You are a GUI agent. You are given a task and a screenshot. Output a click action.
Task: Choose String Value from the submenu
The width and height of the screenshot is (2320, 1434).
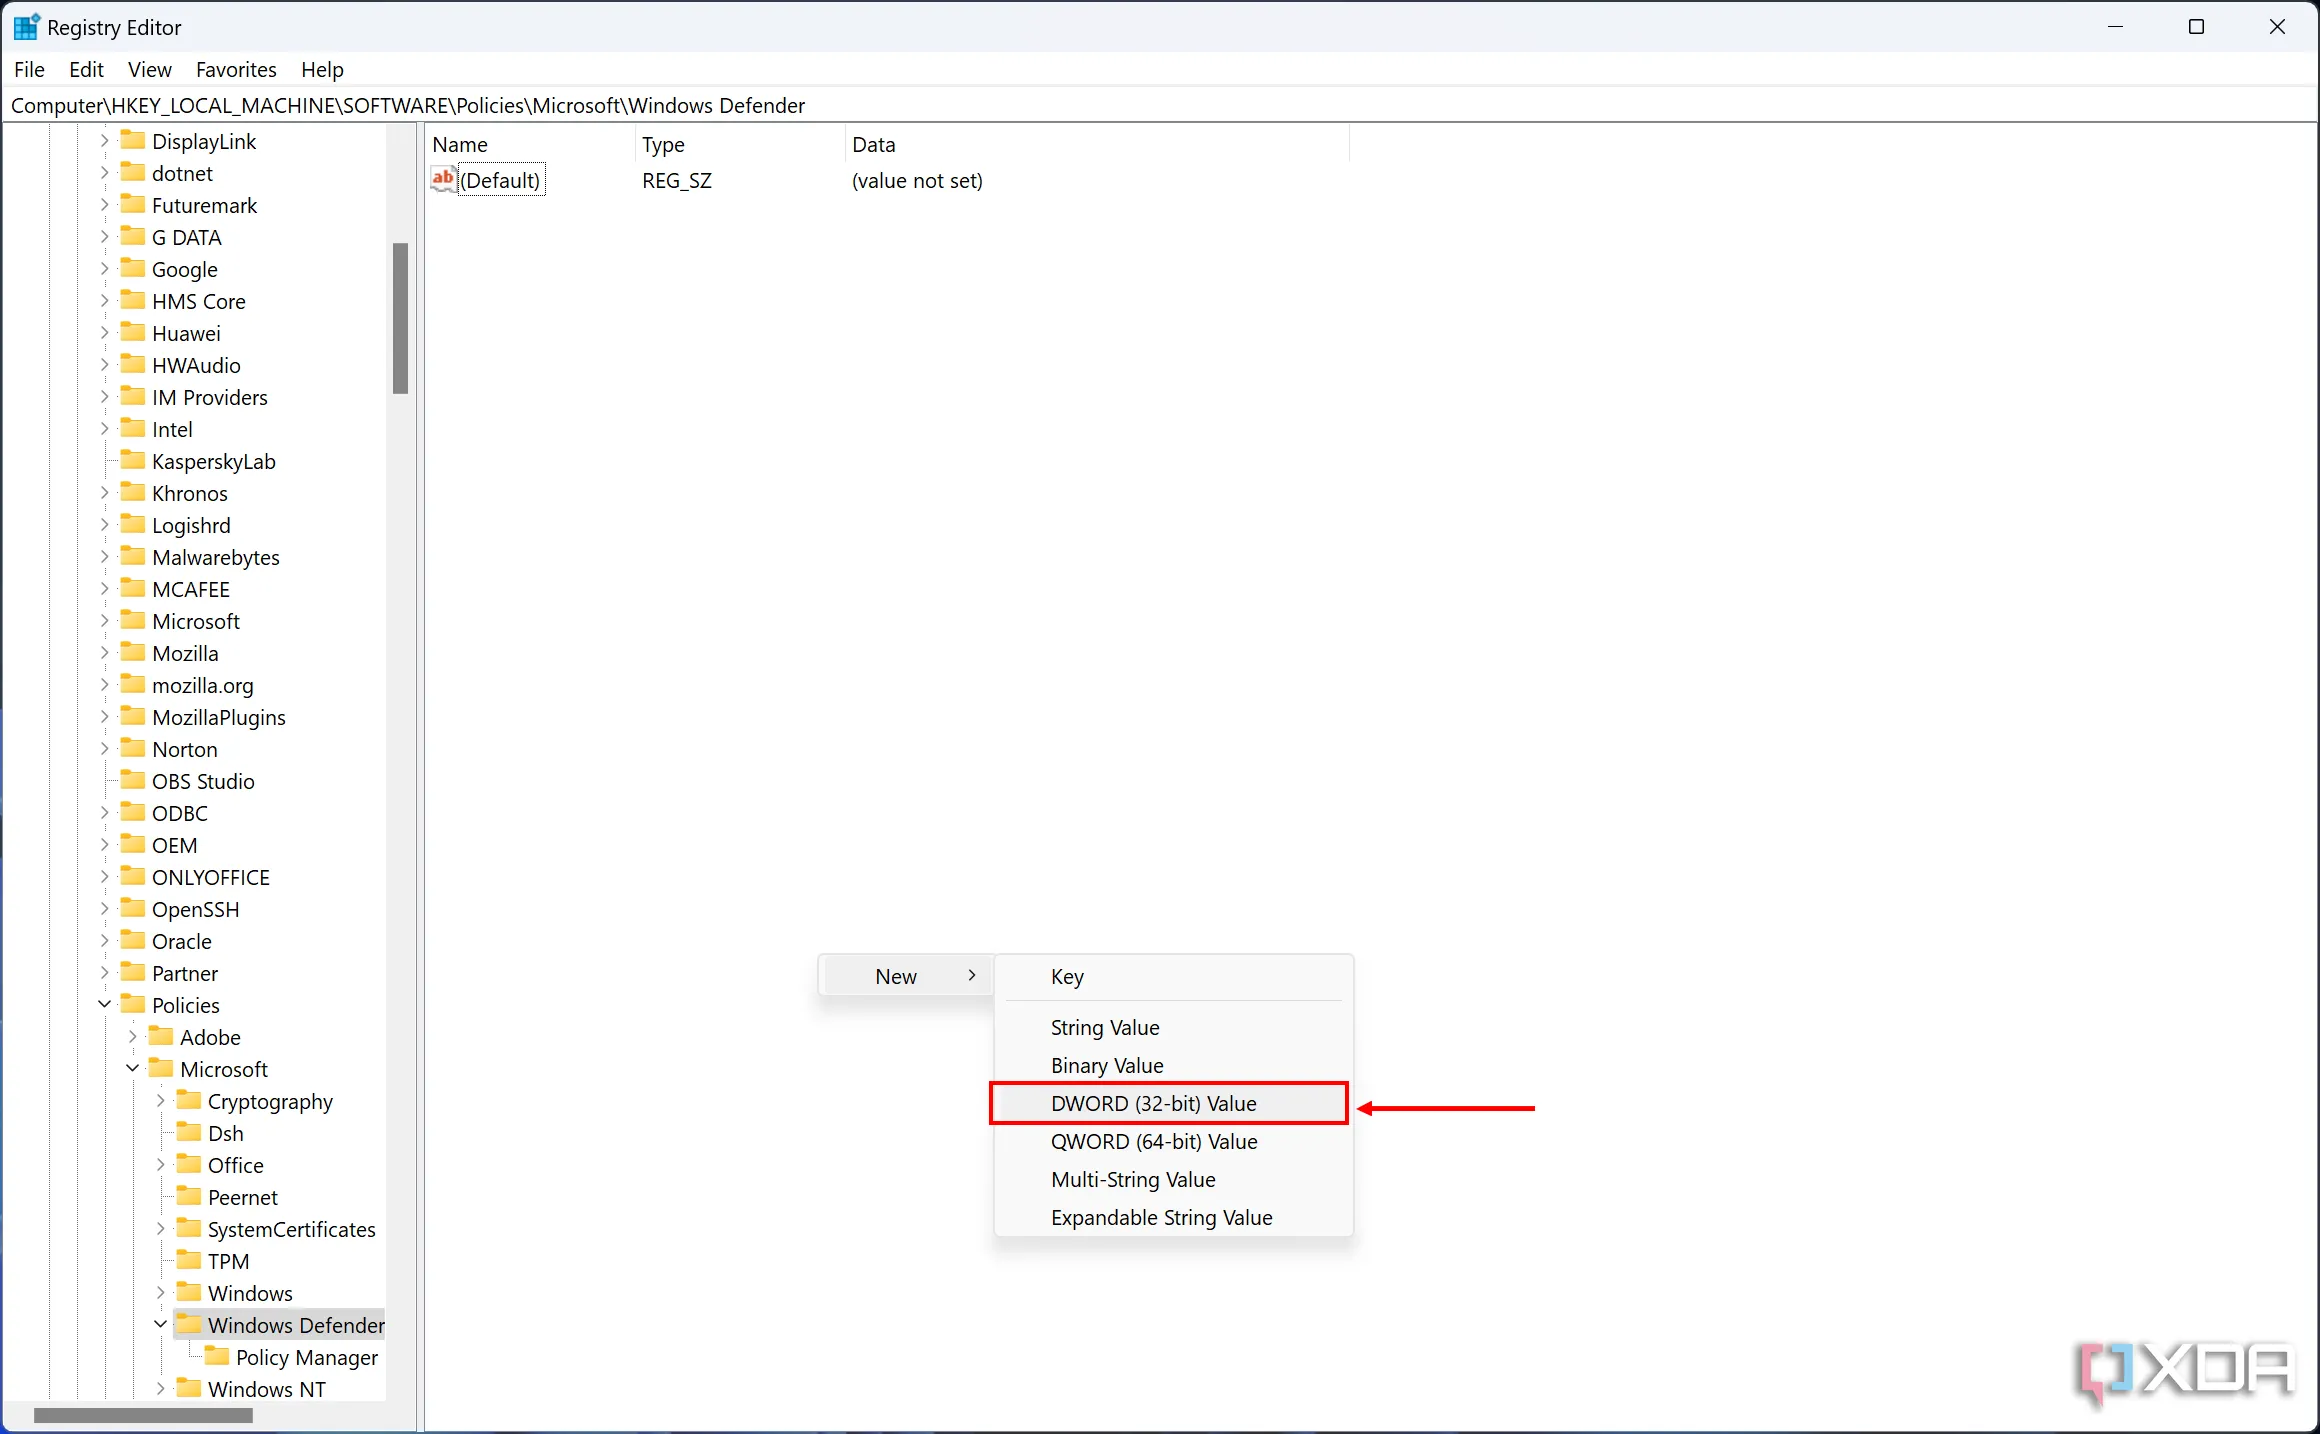(x=1173, y=1027)
